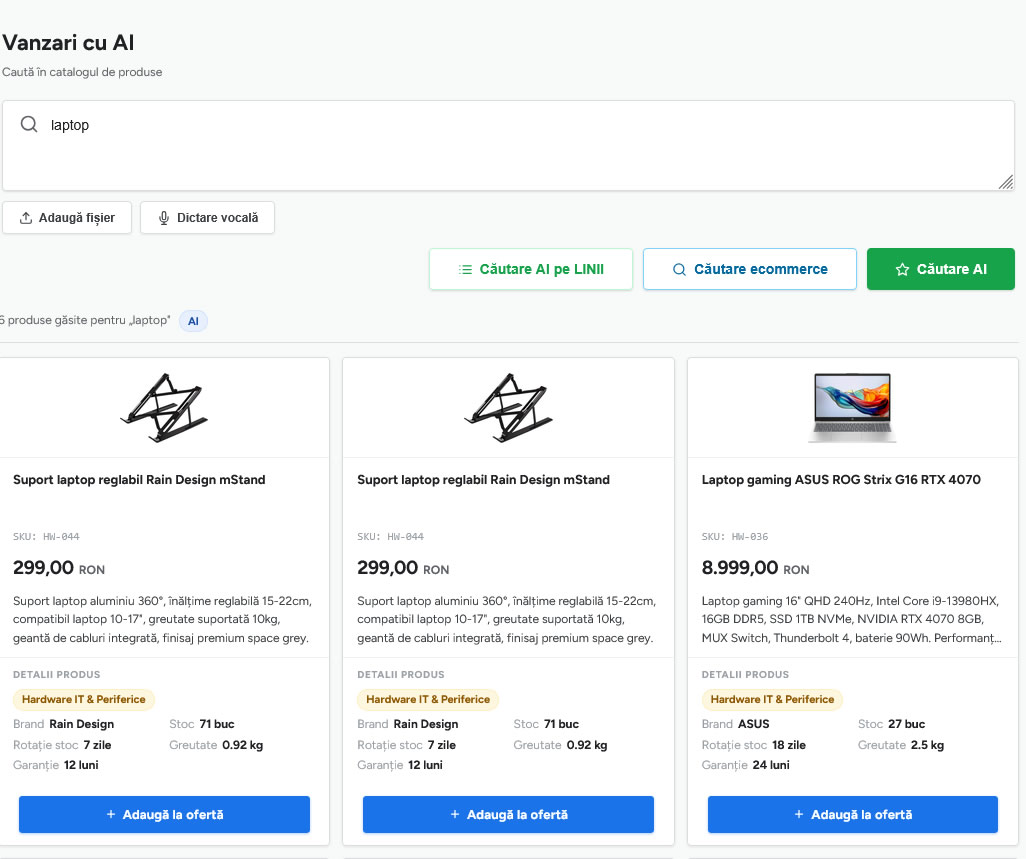The width and height of the screenshot is (1026, 859).
Task: Click the search field containing laptop
Action: 508,146
